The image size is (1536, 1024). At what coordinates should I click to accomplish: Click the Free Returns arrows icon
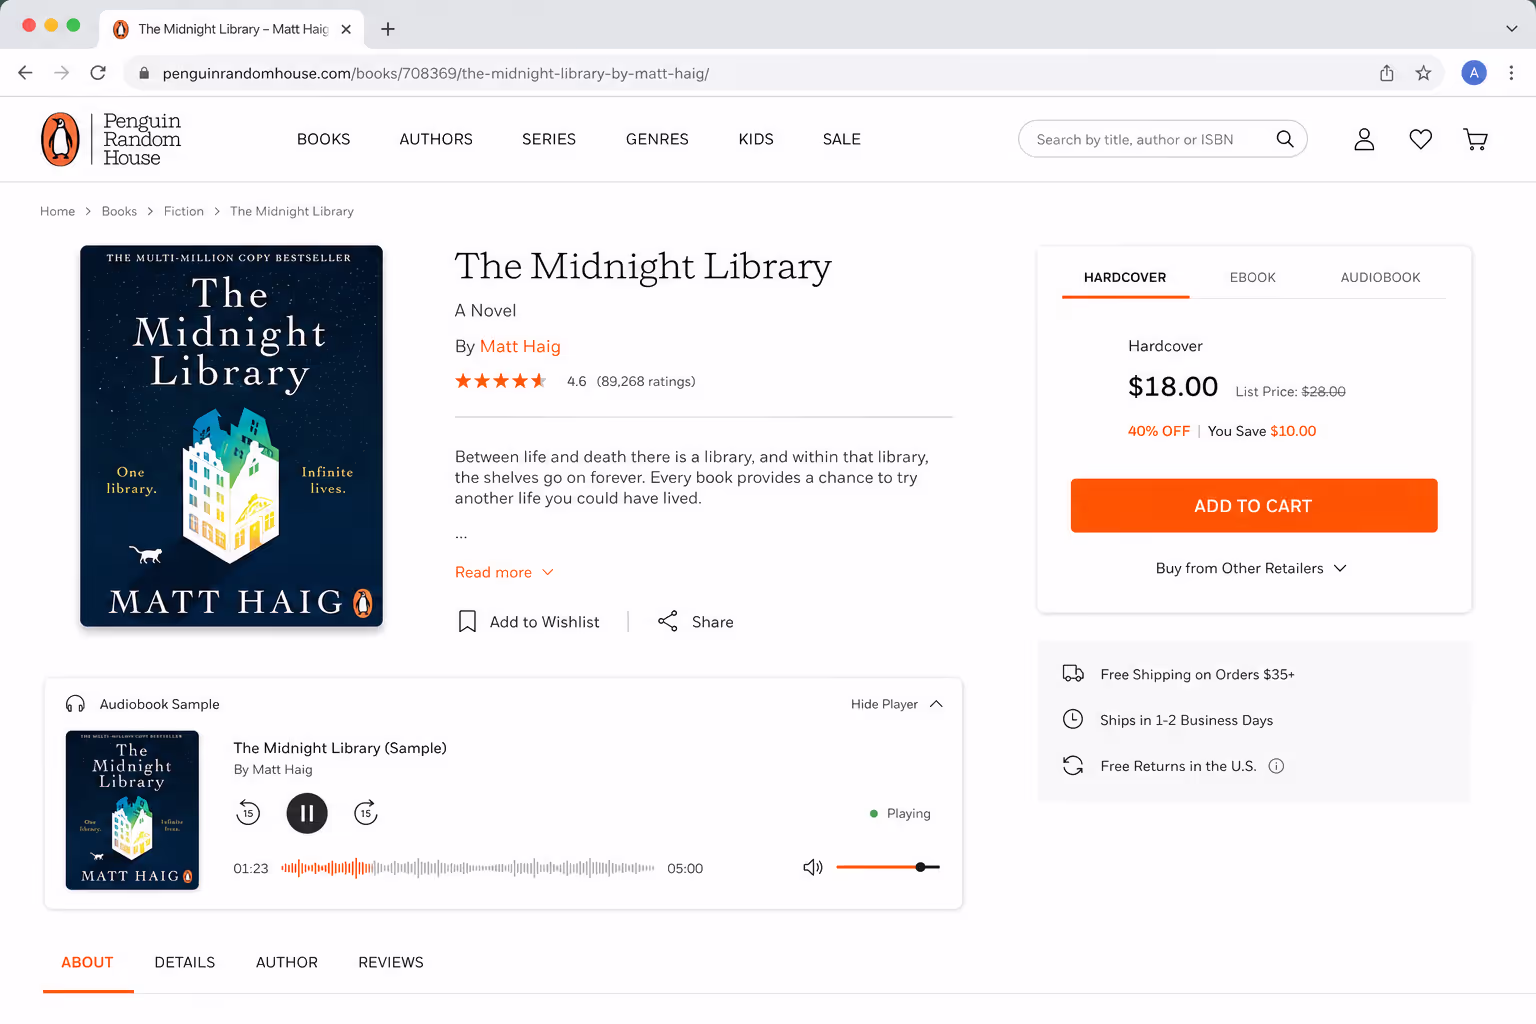coord(1073,765)
